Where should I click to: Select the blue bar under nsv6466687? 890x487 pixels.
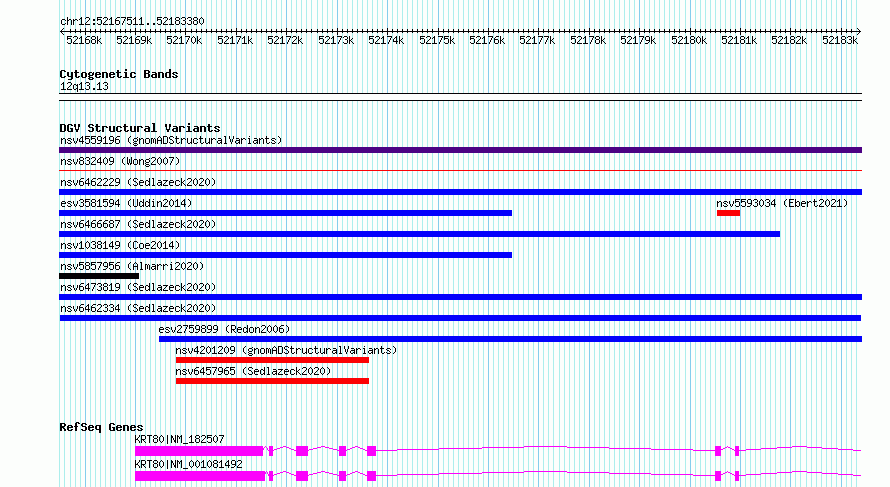coord(419,234)
